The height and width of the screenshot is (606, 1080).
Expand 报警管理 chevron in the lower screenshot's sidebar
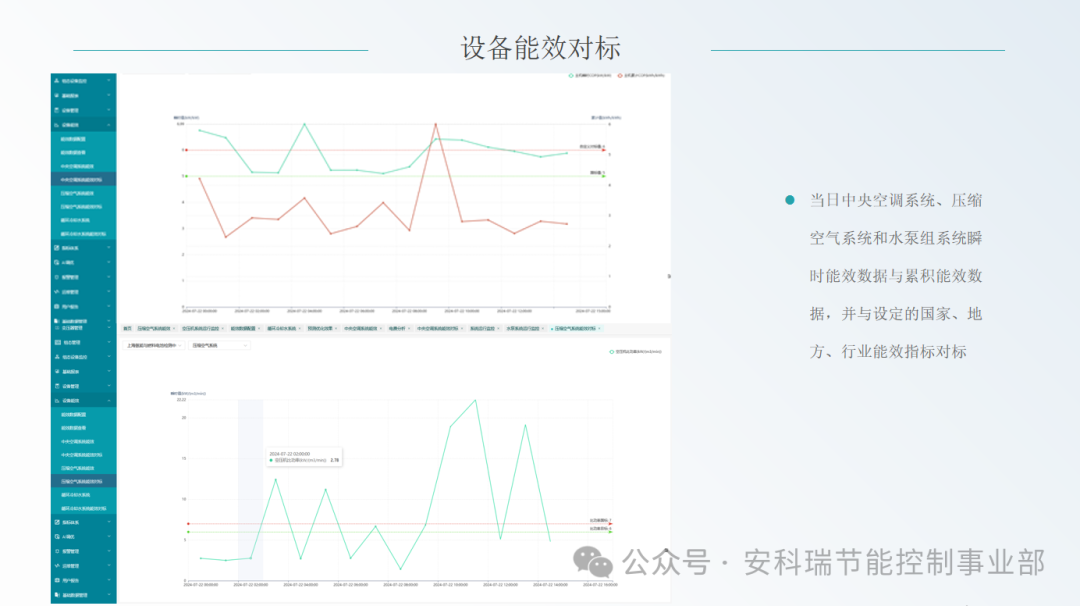pyautogui.click(x=109, y=551)
